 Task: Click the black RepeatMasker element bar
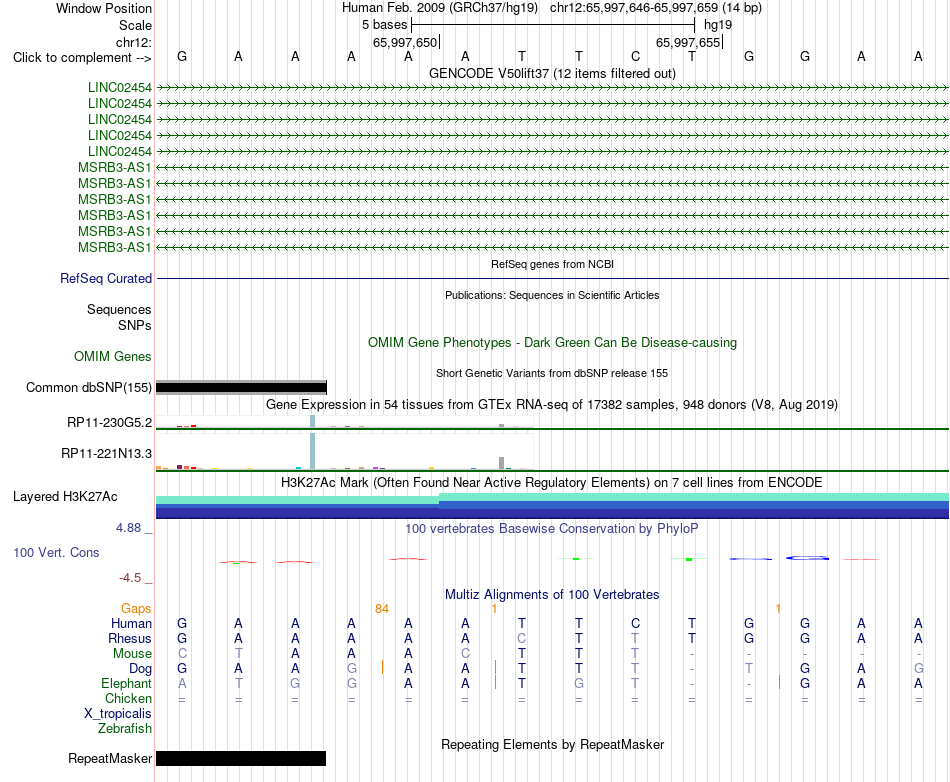(x=241, y=758)
